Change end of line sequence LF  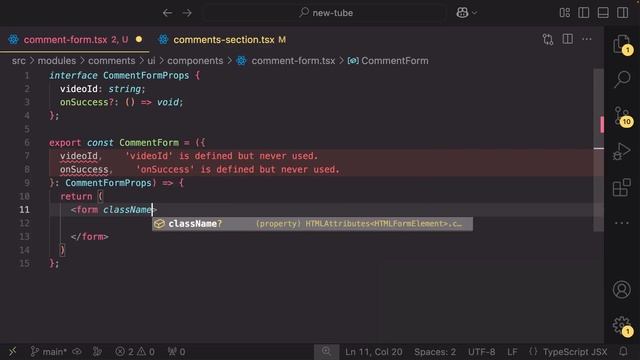[x=512, y=351]
